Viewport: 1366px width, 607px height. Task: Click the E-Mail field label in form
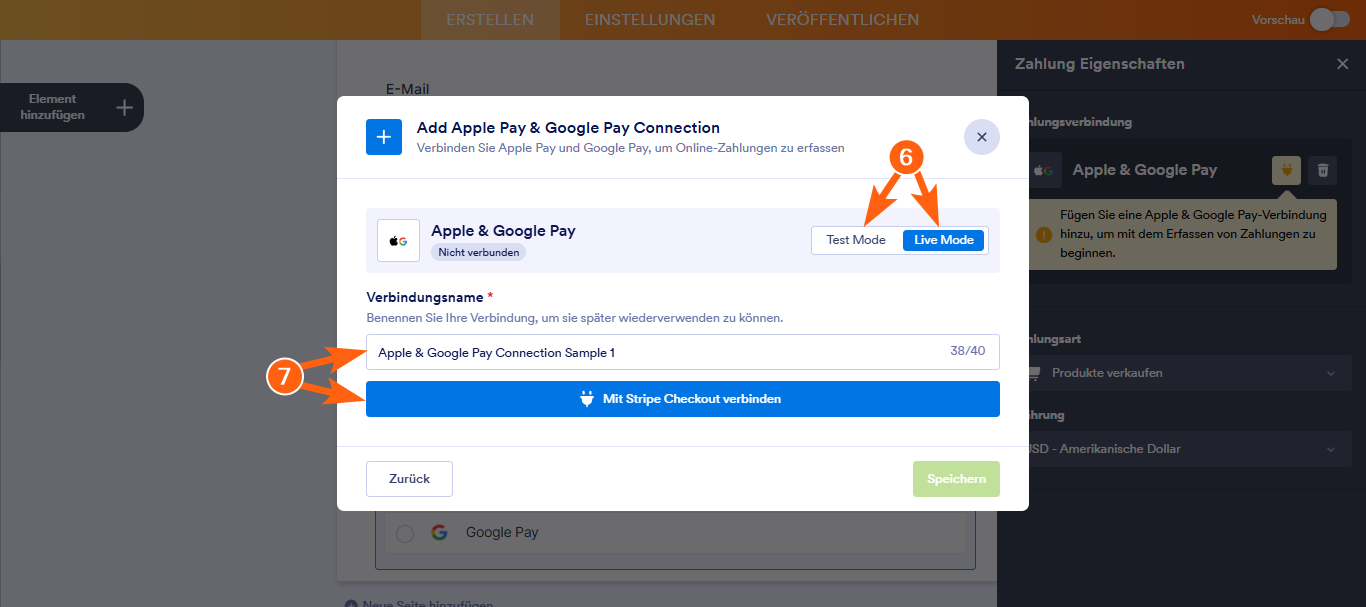(407, 89)
